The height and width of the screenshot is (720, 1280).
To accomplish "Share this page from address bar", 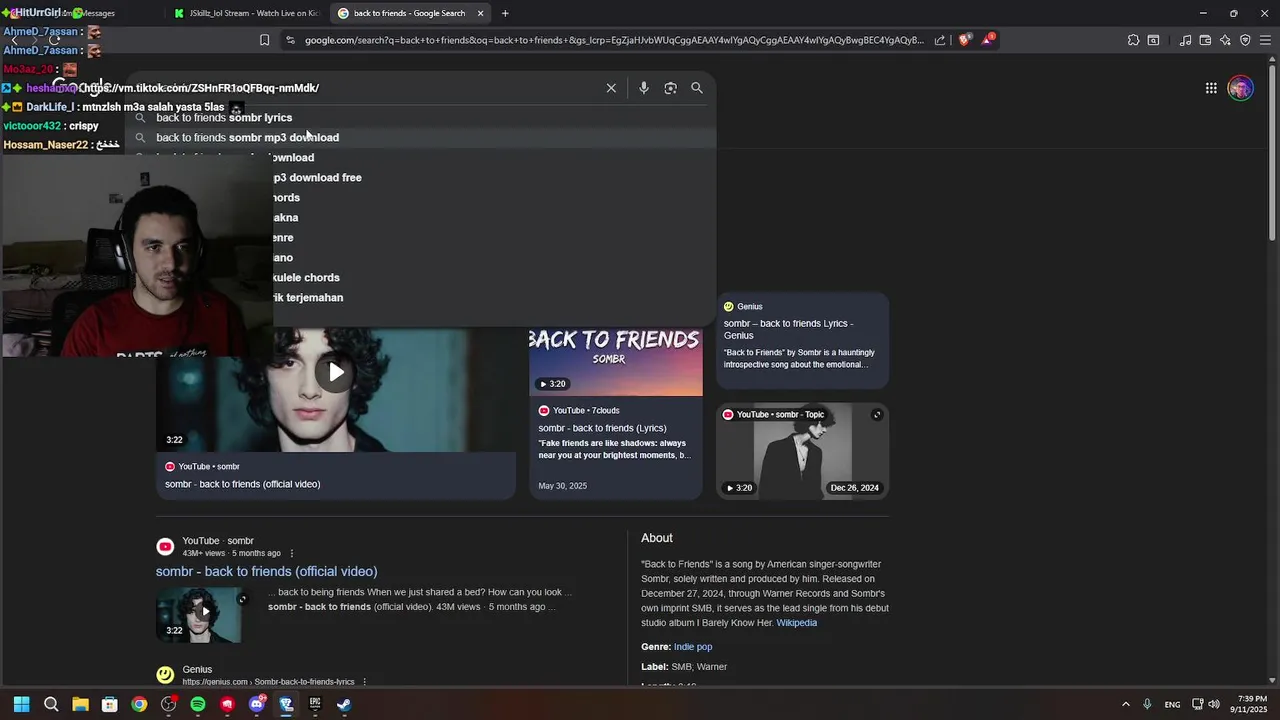I will (940, 40).
